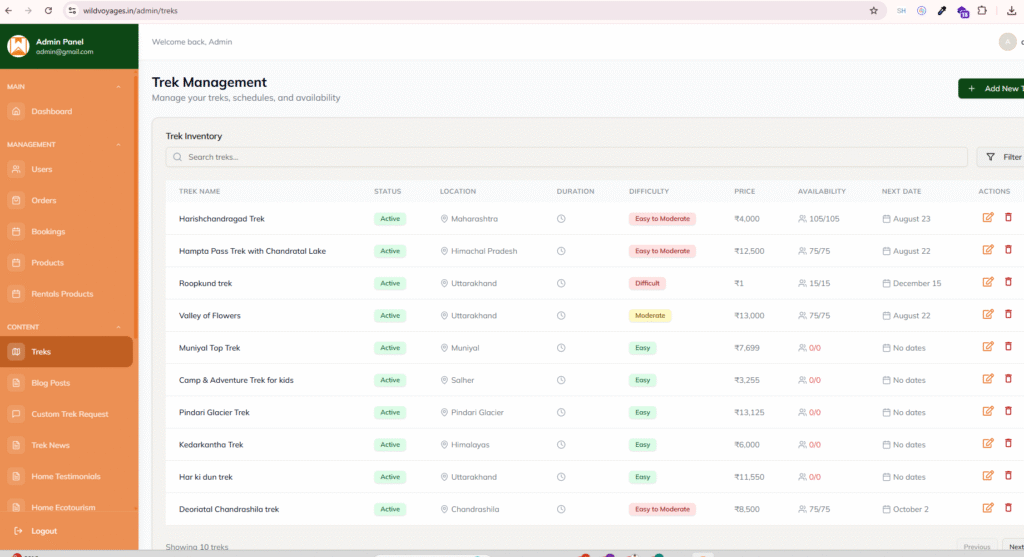Click price ₹7,699
The image size is (1024, 557).
point(746,348)
